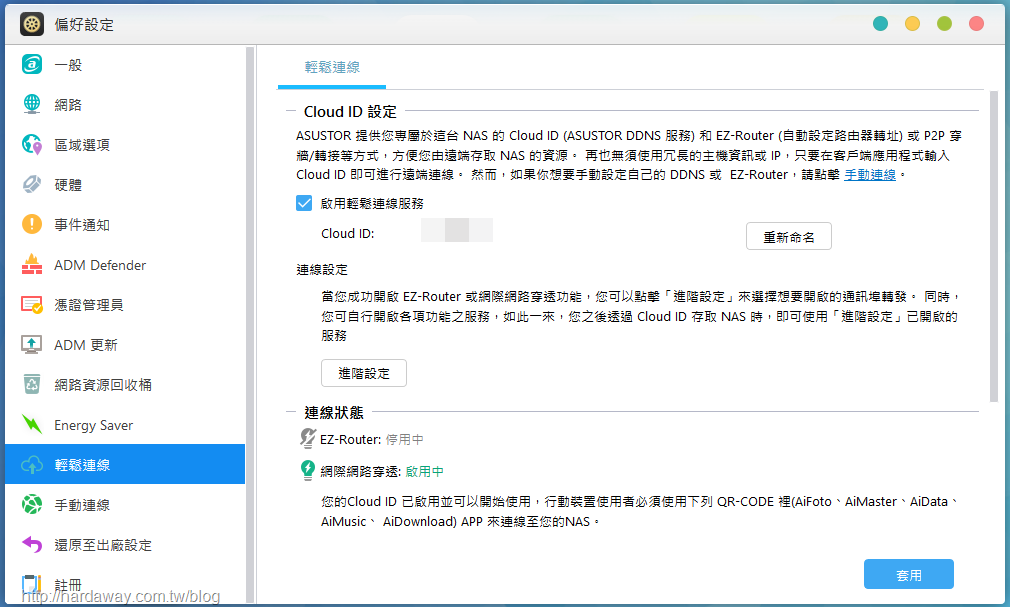Select the 憑證管理員 certificate icon

pyautogui.click(x=32, y=304)
